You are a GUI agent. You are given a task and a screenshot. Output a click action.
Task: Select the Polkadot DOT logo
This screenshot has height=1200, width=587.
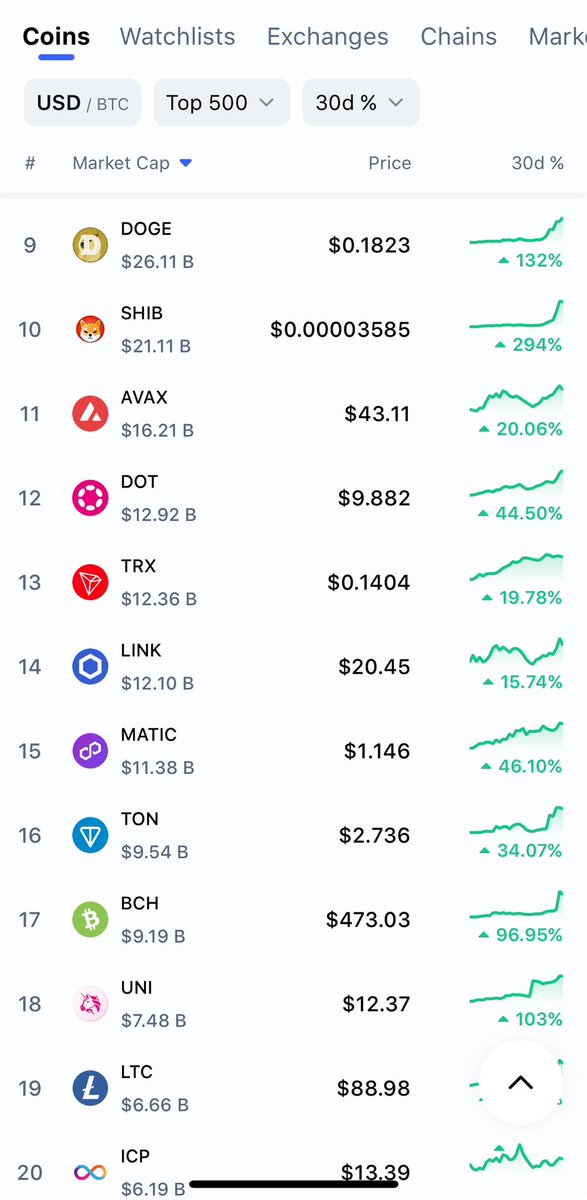tap(90, 498)
